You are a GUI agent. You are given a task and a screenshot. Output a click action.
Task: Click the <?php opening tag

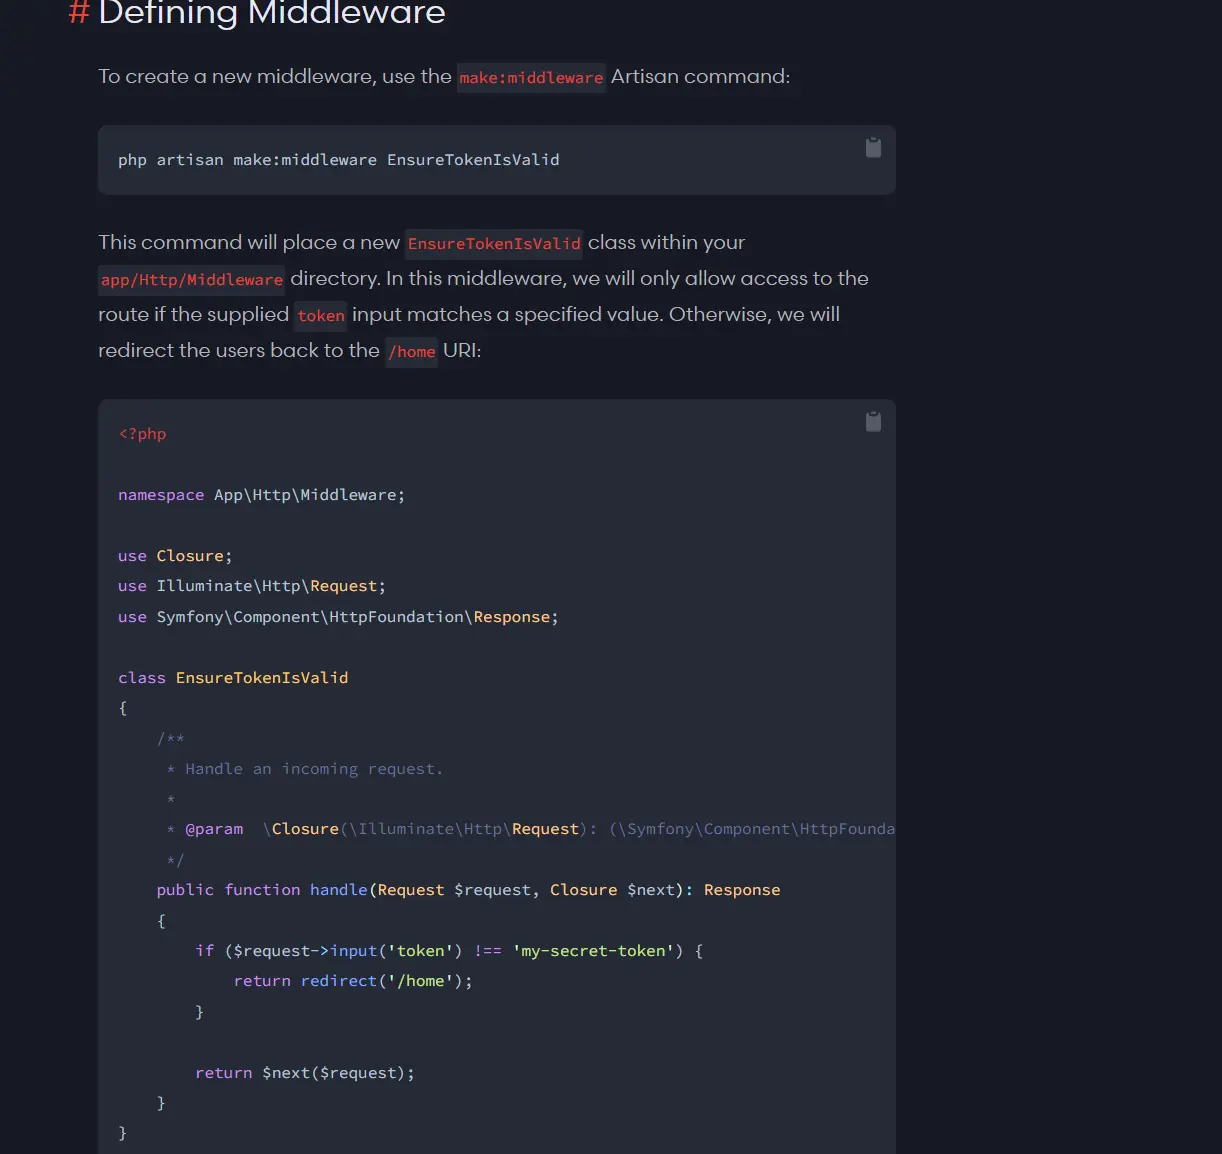coord(142,434)
